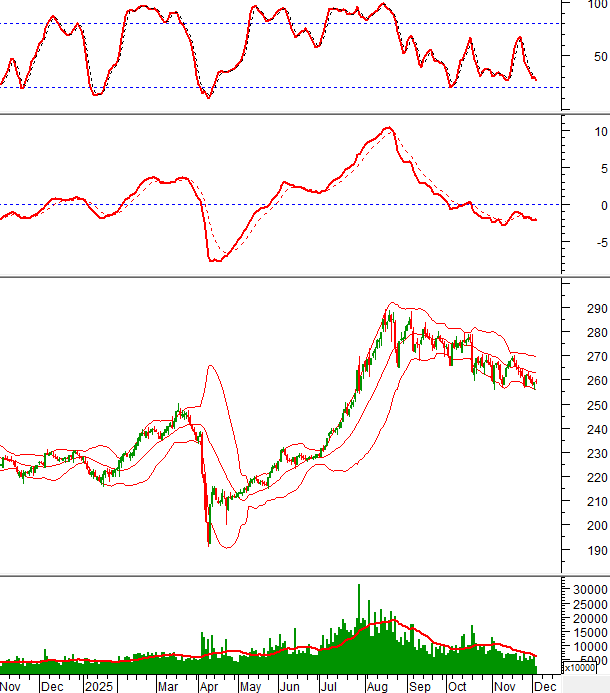Click the 2025 year label on time axis
The height and width of the screenshot is (693, 610).
98,687
